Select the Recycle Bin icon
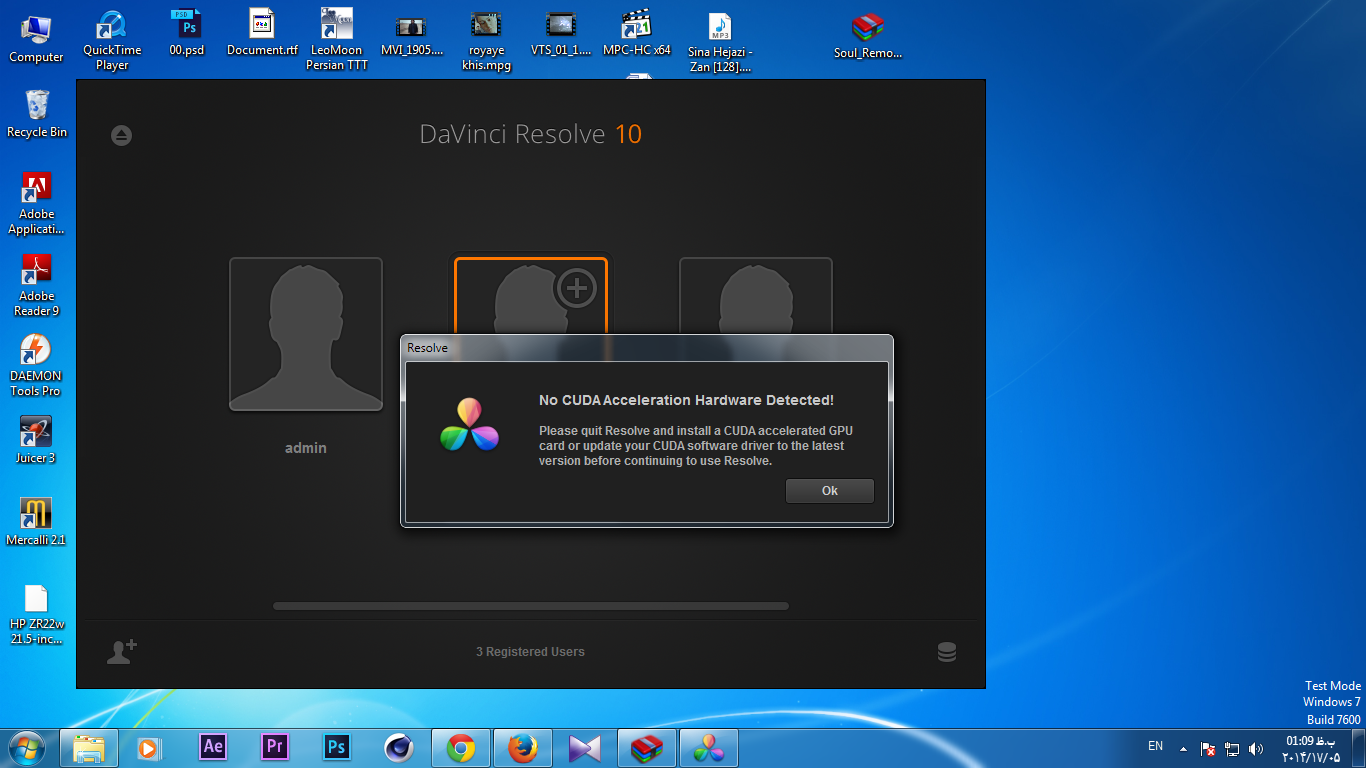This screenshot has height=768, width=1366. [x=37, y=113]
